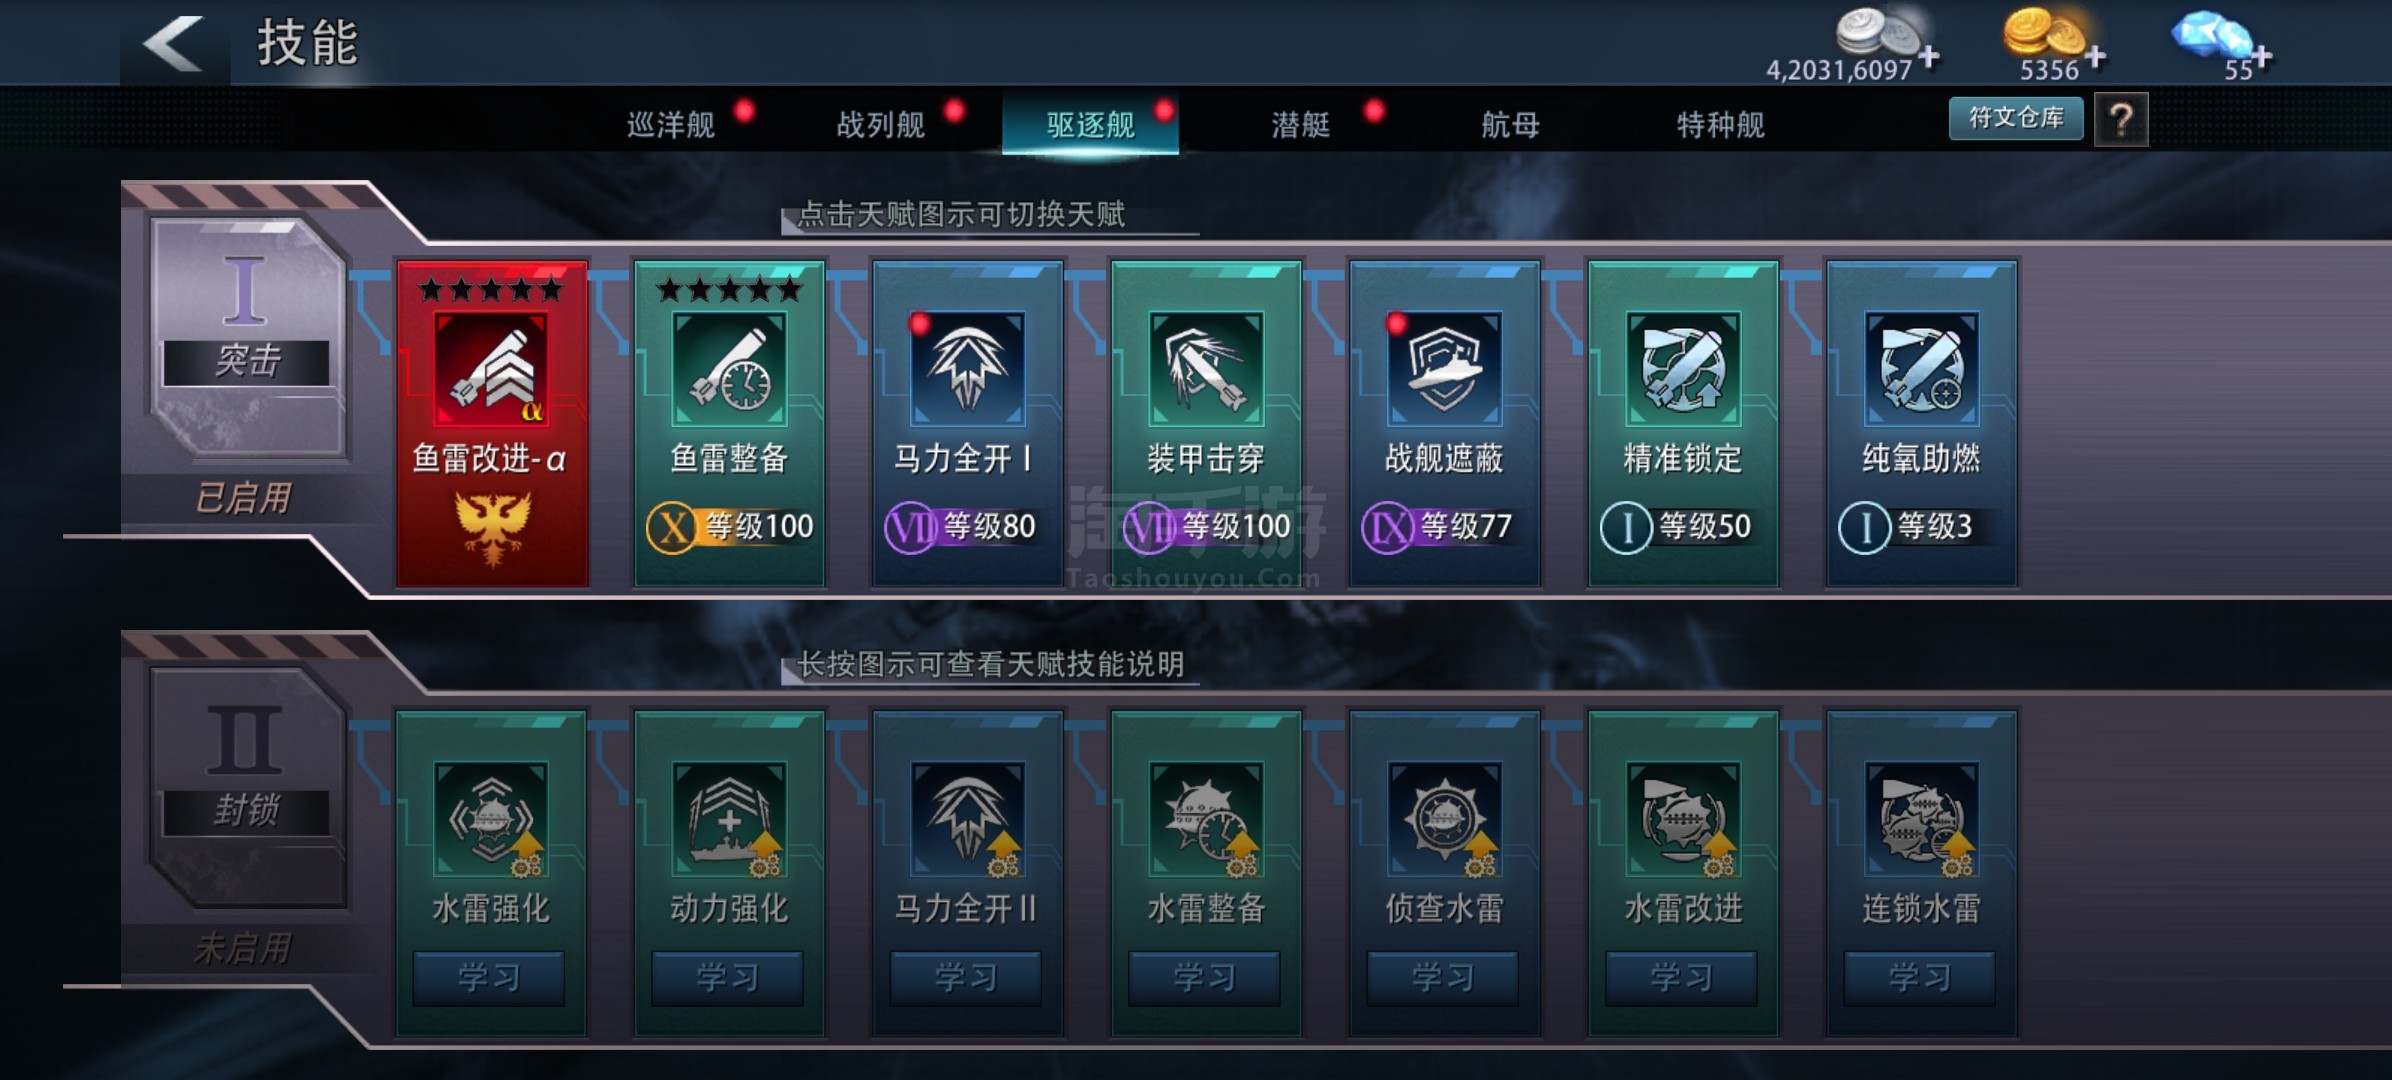
Task: Add diamonds using the plus icon
Action: (x=2261, y=58)
